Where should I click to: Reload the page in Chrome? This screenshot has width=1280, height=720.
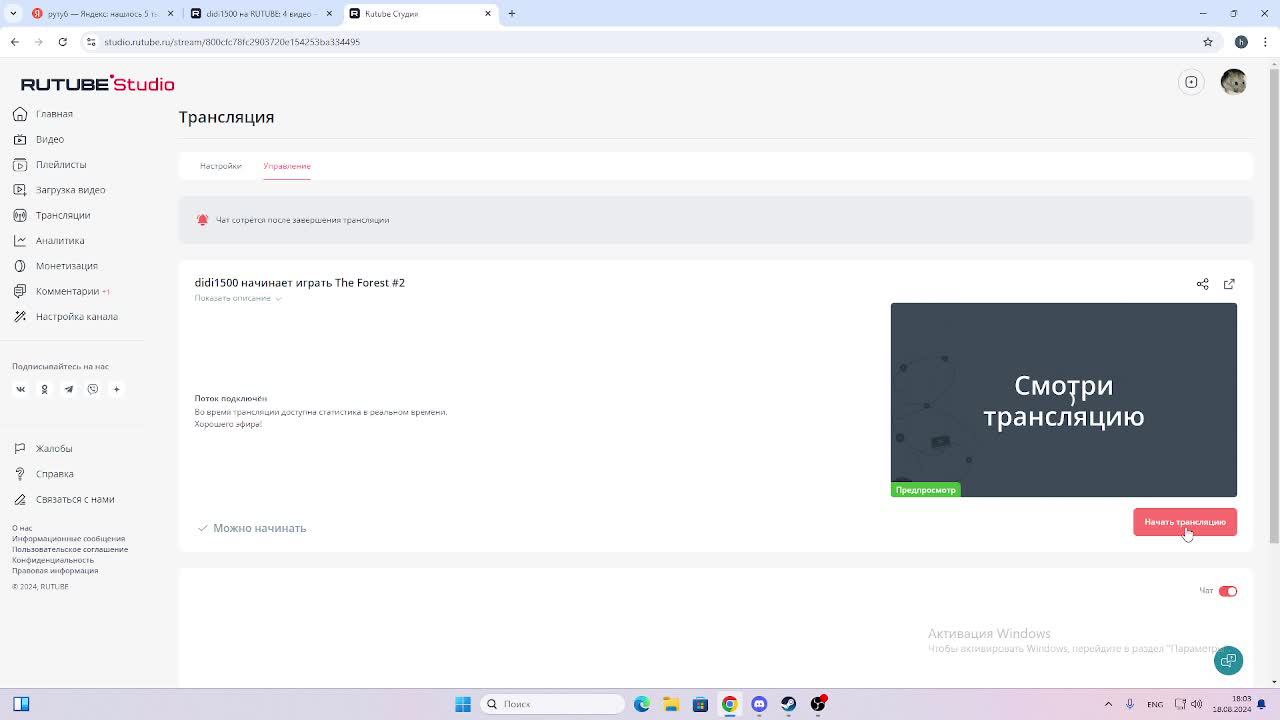[x=62, y=42]
